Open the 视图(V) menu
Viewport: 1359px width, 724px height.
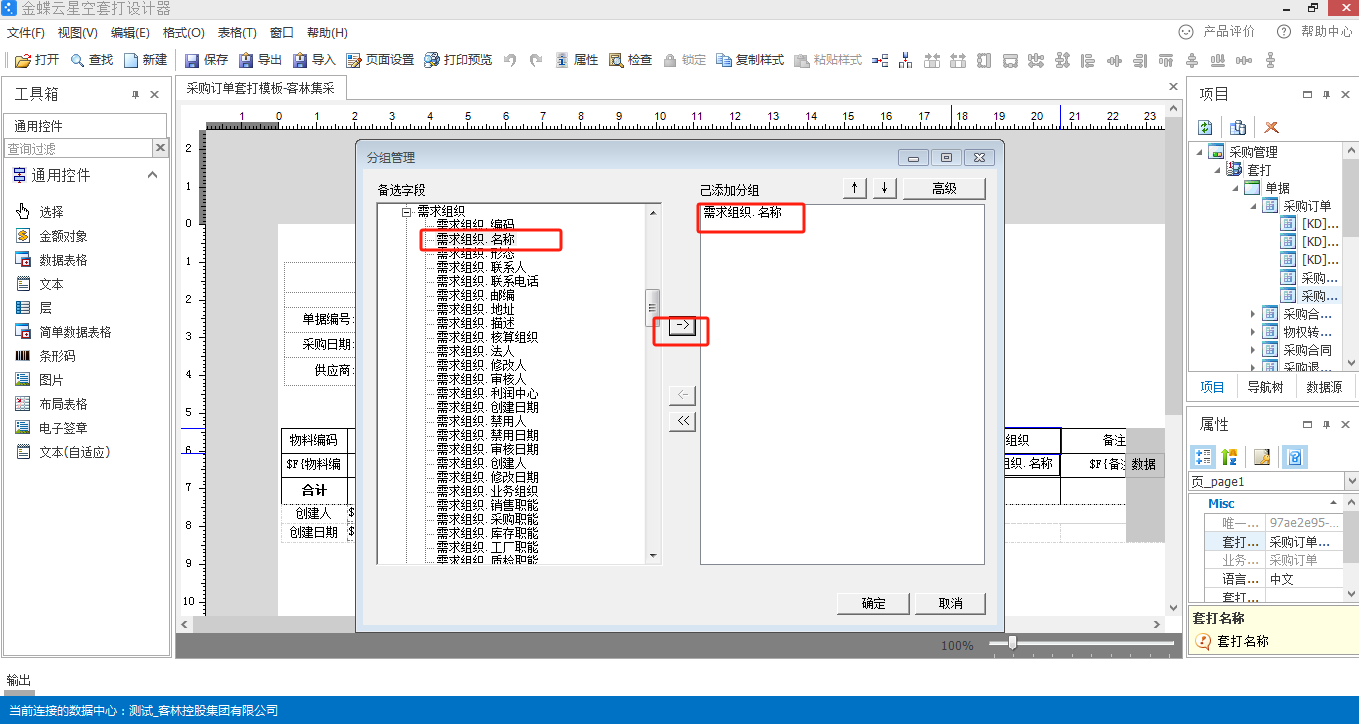click(78, 33)
